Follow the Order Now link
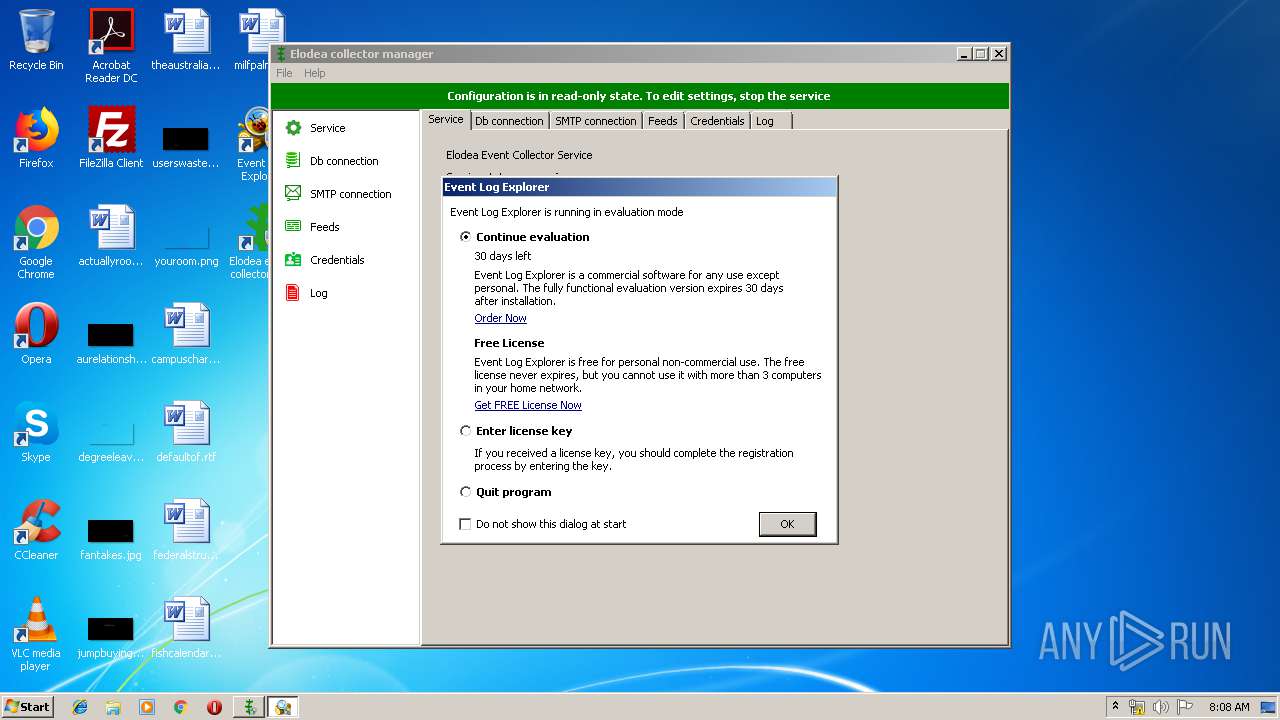Image resolution: width=1280 pixels, height=720 pixels. tap(500, 318)
